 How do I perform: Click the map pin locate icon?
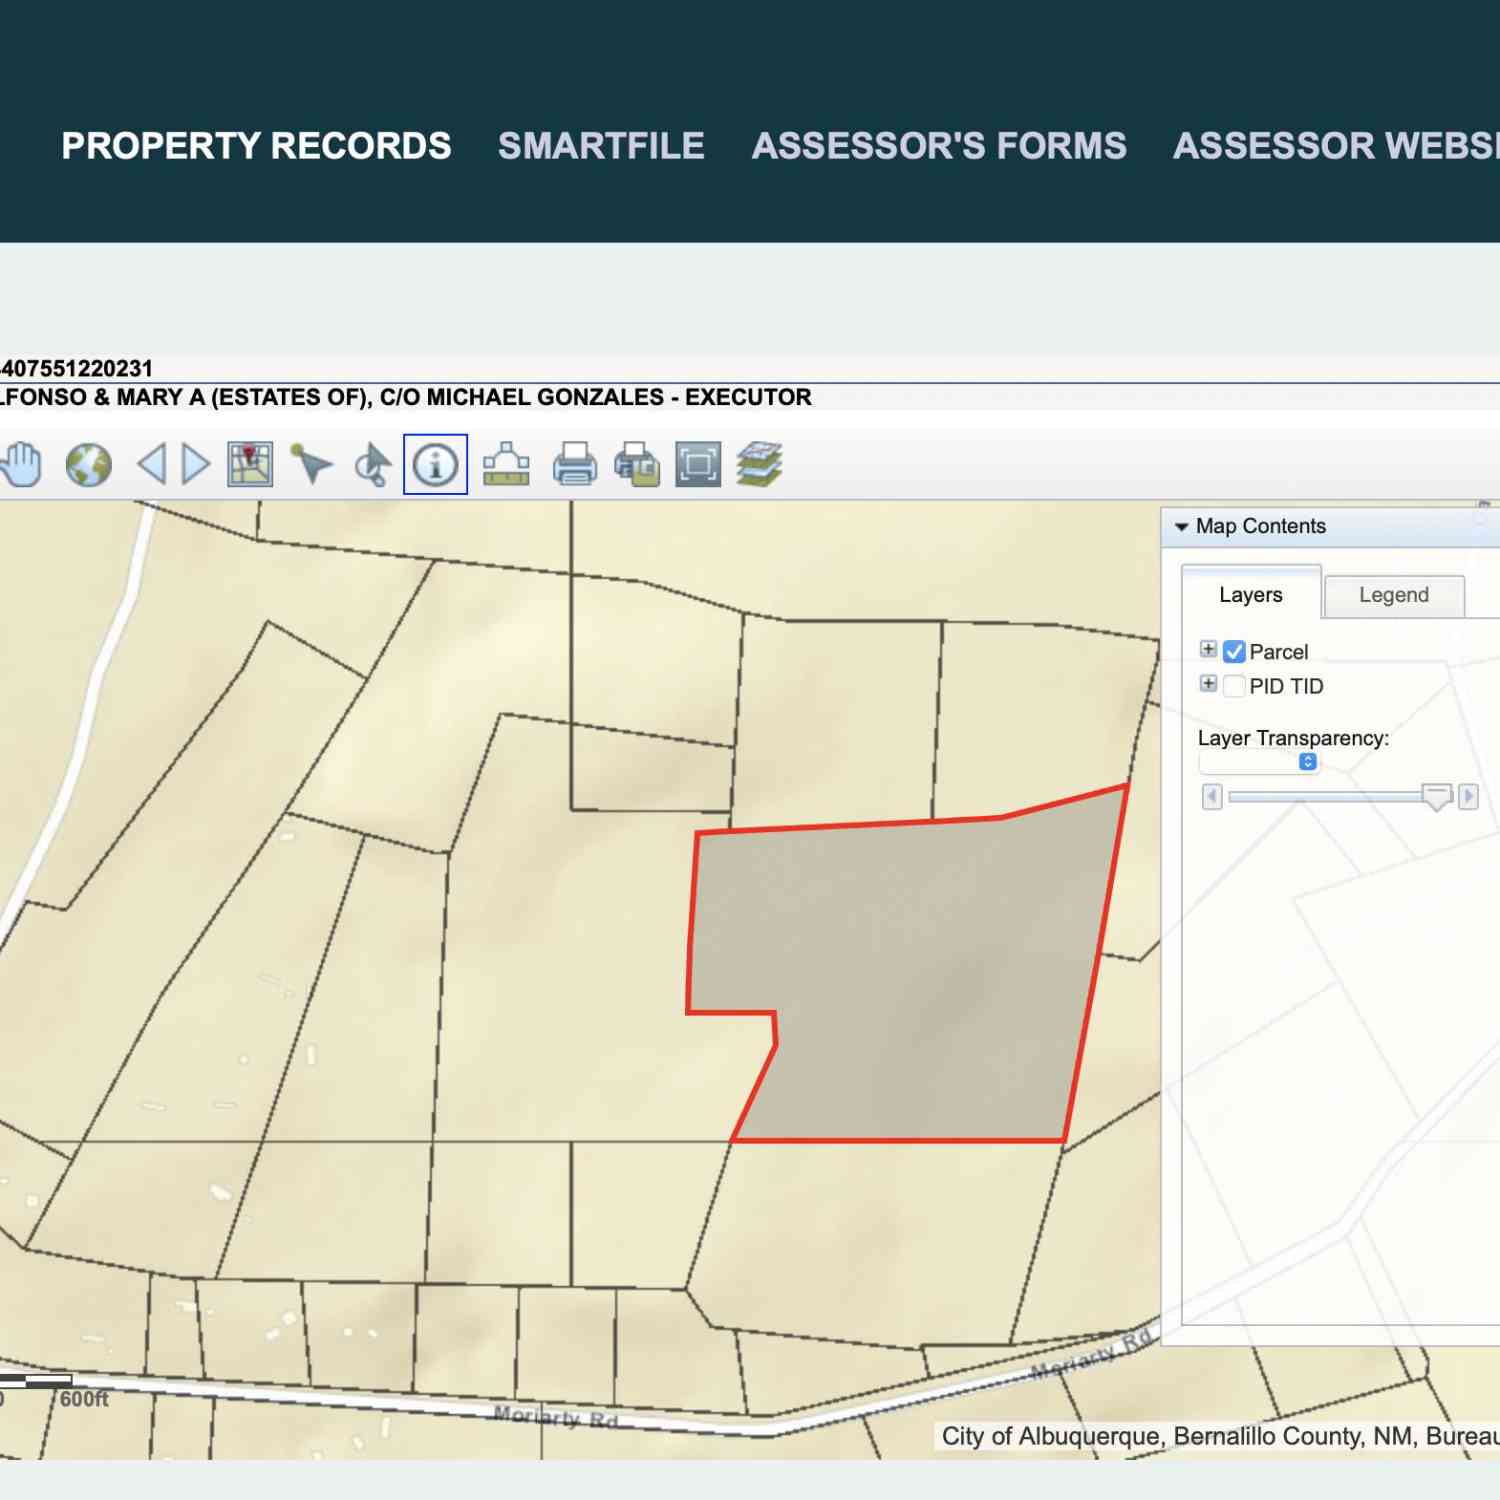tap(250, 465)
